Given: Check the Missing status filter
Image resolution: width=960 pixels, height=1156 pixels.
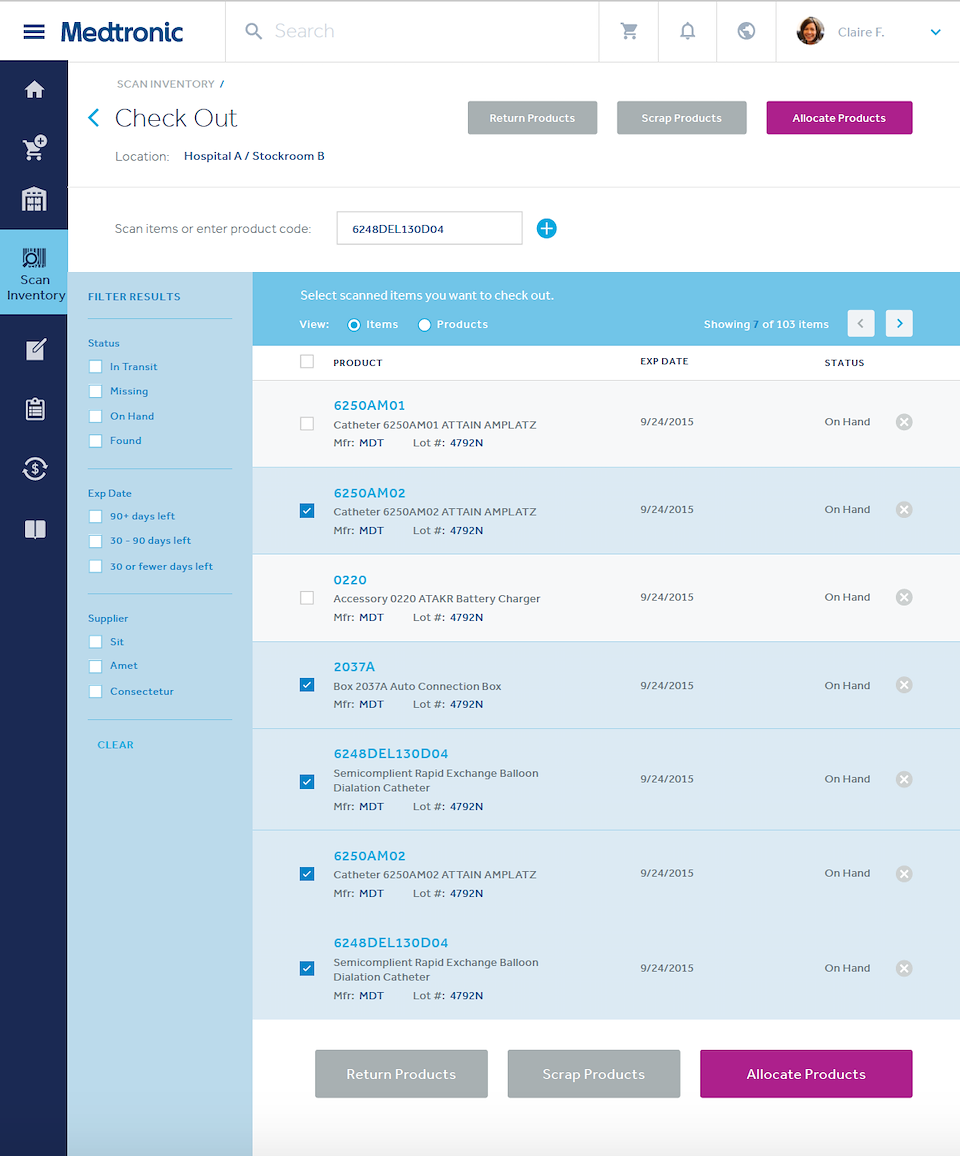Looking at the screenshot, I should point(95,391).
